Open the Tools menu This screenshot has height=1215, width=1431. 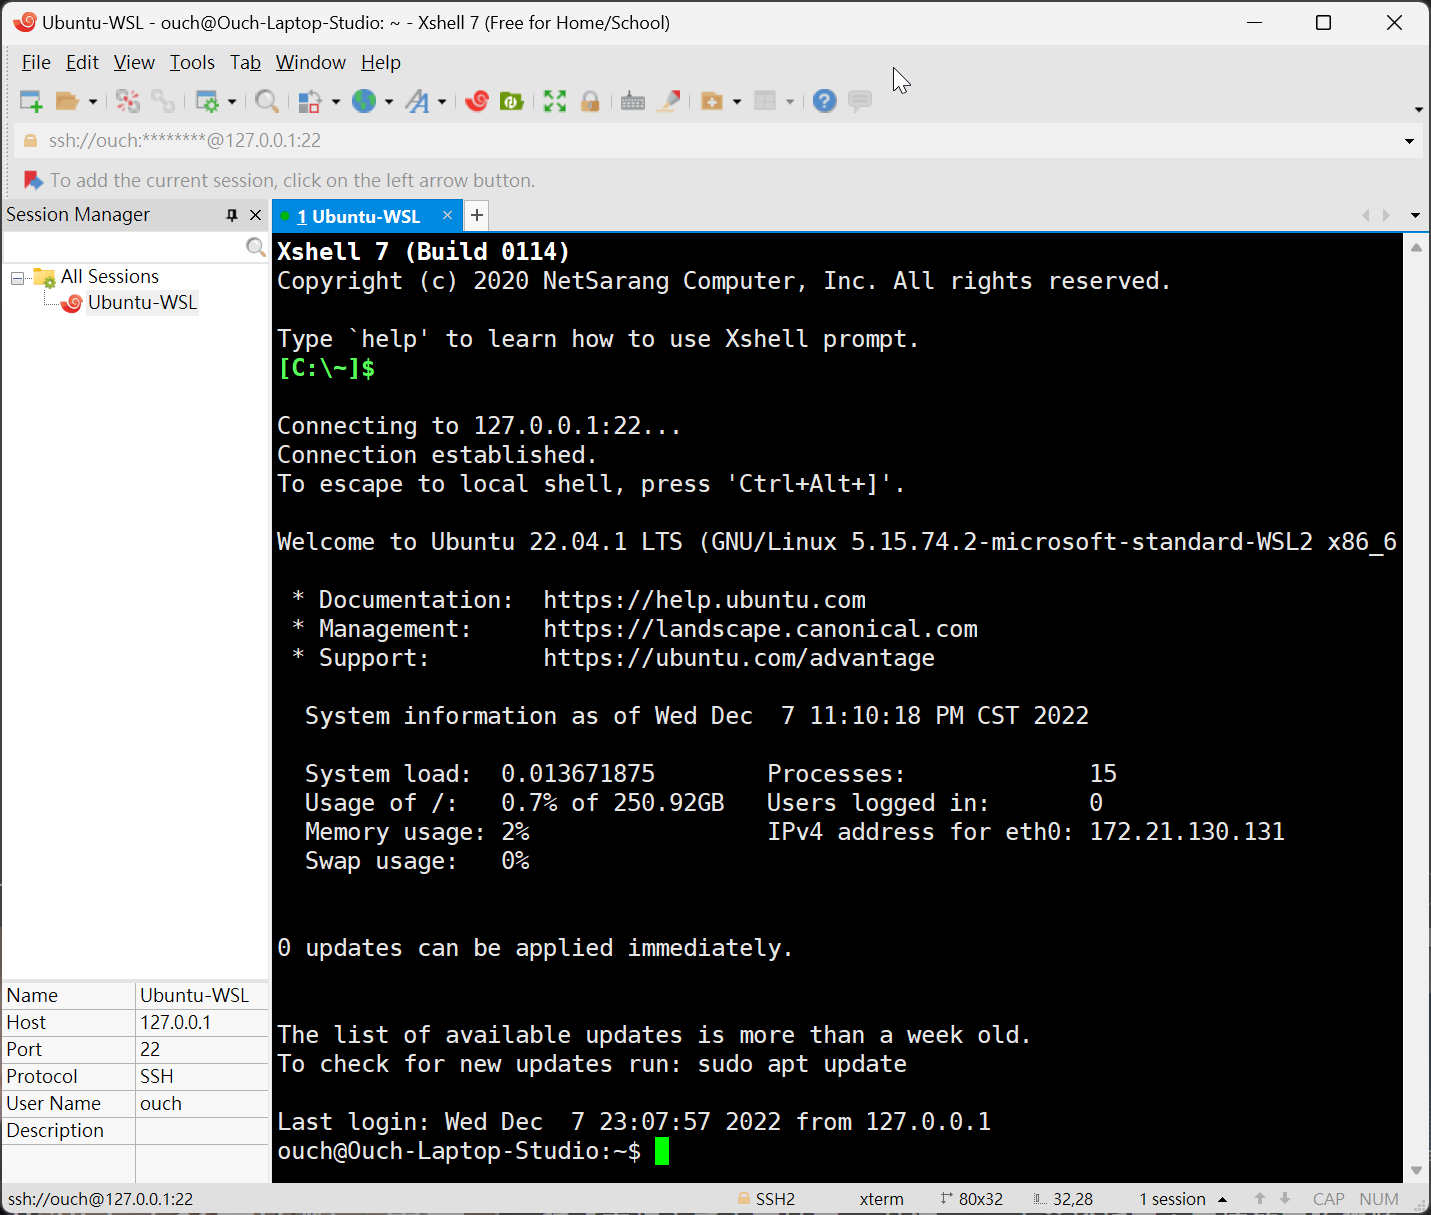pyautogui.click(x=192, y=62)
